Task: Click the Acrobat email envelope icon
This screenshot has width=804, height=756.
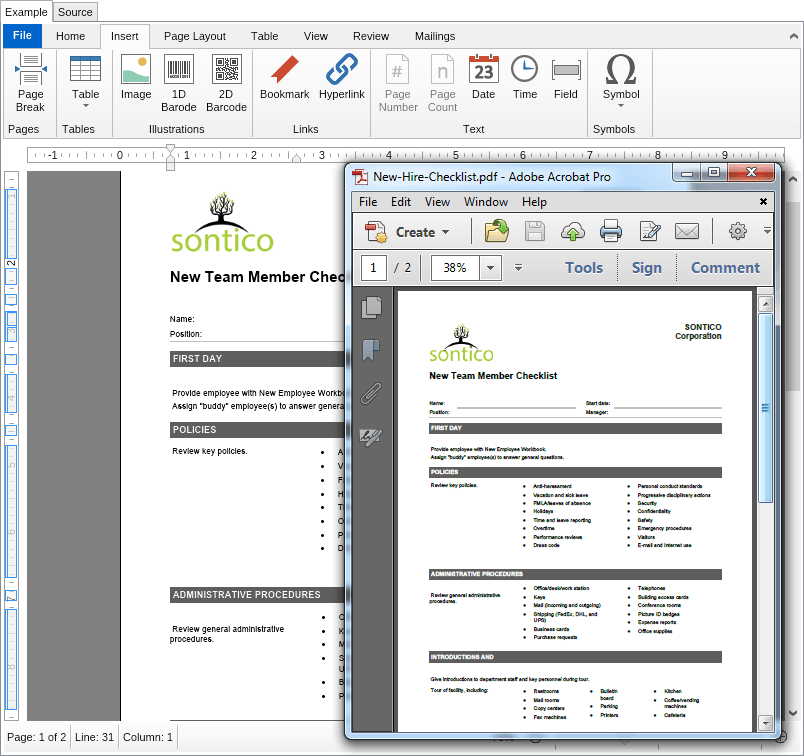Action: point(686,232)
